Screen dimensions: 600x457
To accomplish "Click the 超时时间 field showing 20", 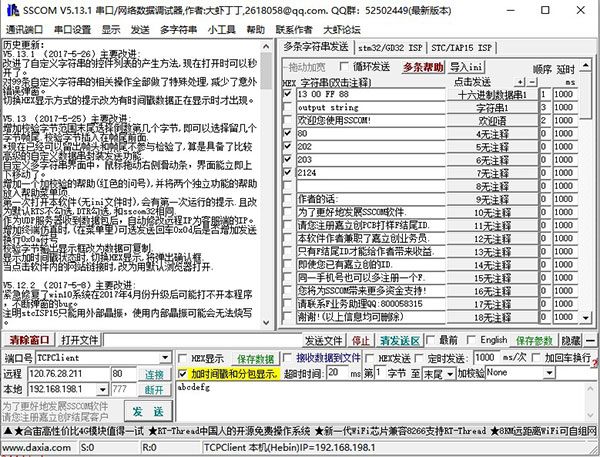I will [338, 373].
